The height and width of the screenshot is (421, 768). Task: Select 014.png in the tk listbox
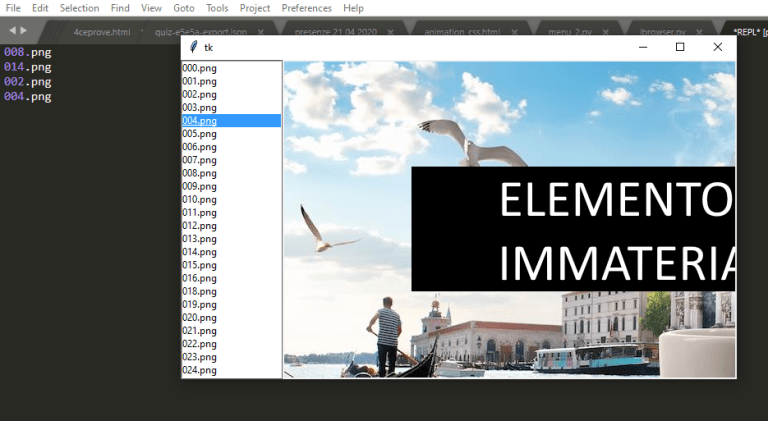click(x=231, y=252)
